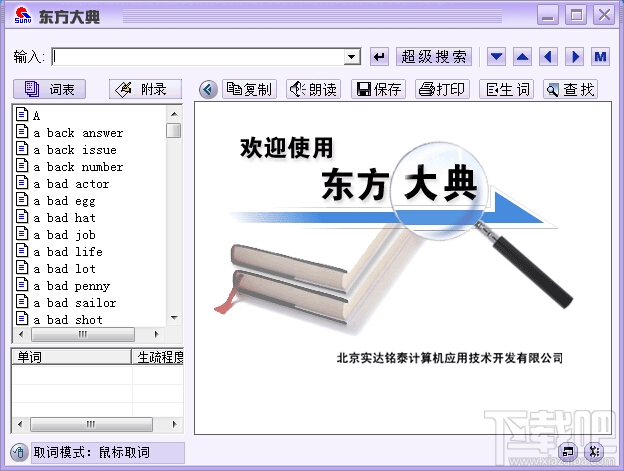Click the 朗读 read aloud button
This screenshot has height=471, width=624.
coord(314,89)
